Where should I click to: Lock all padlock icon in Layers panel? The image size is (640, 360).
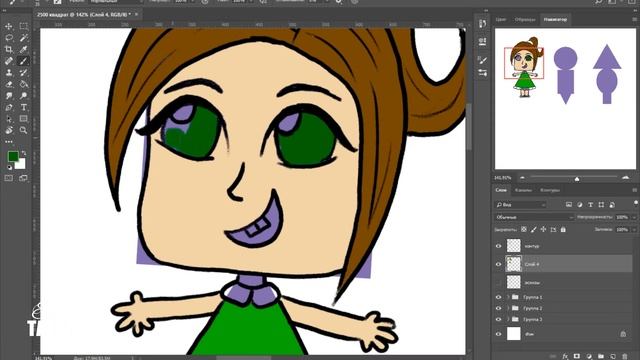click(x=563, y=229)
